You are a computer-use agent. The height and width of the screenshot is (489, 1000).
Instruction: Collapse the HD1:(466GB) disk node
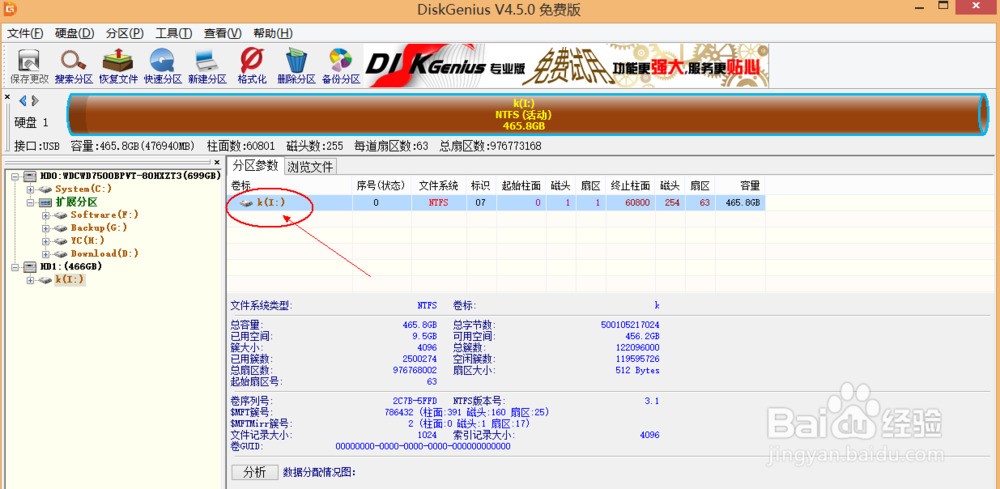click(16, 266)
